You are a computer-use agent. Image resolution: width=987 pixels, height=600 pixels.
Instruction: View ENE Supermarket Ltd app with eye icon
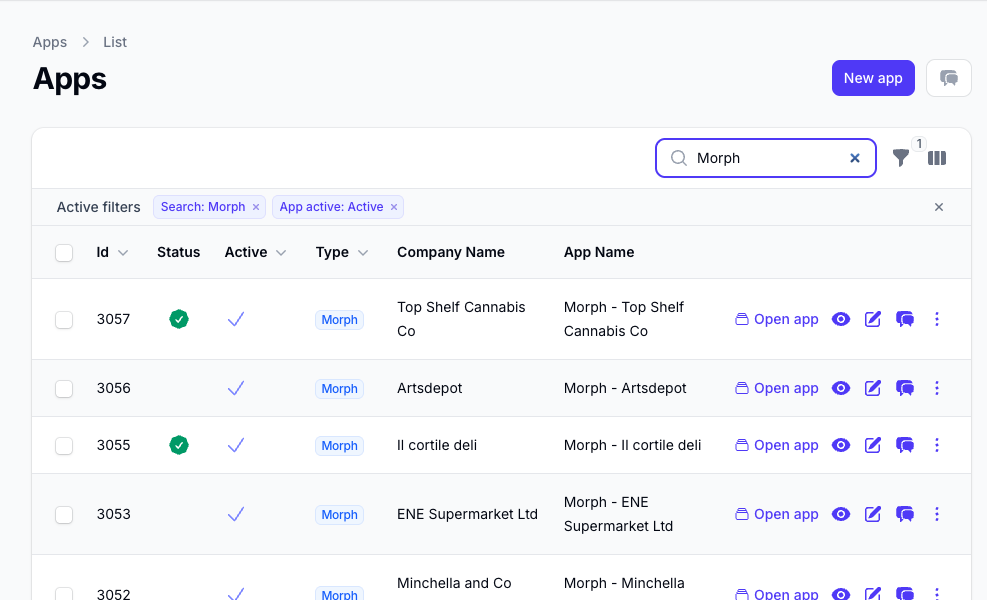pyautogui.click(x=841, y=514)
